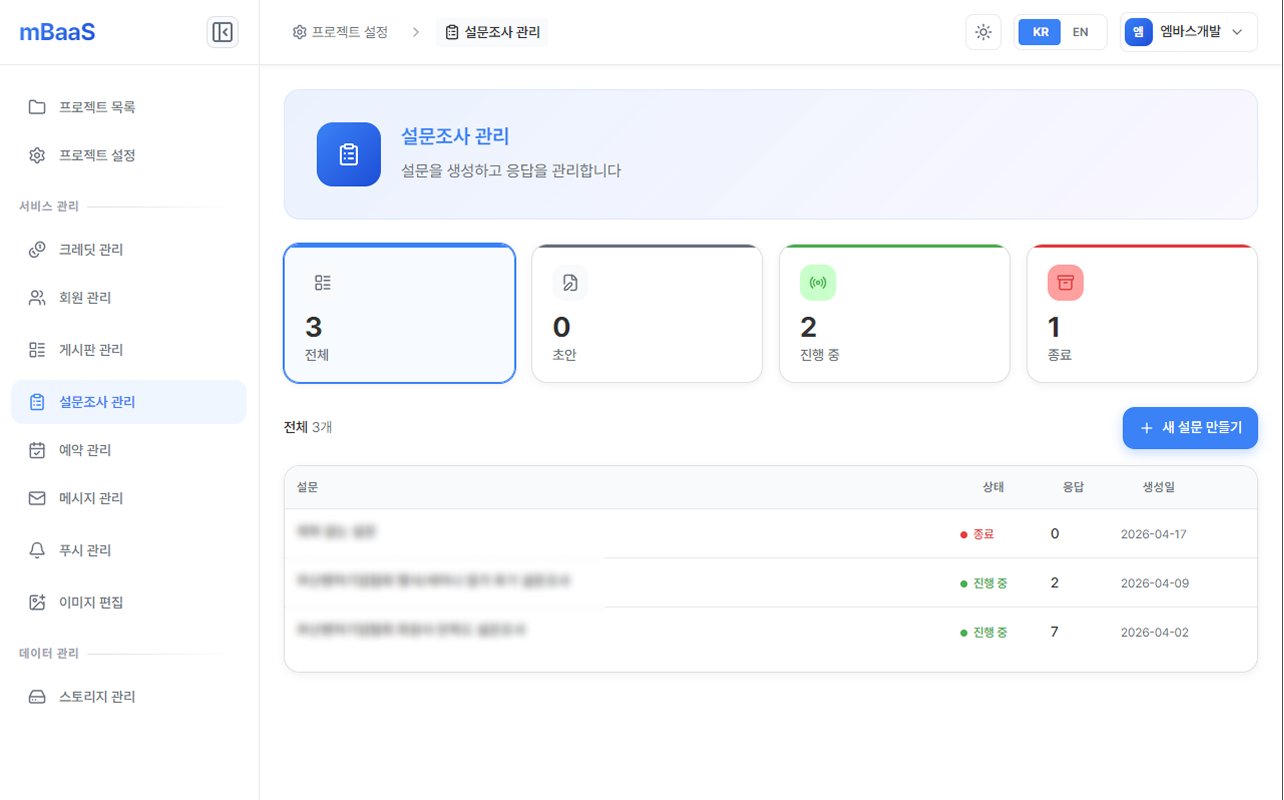The image size is (1284, 800).
Task: Open the survey row dated 2026-04-09
Action: click(771, 583)
